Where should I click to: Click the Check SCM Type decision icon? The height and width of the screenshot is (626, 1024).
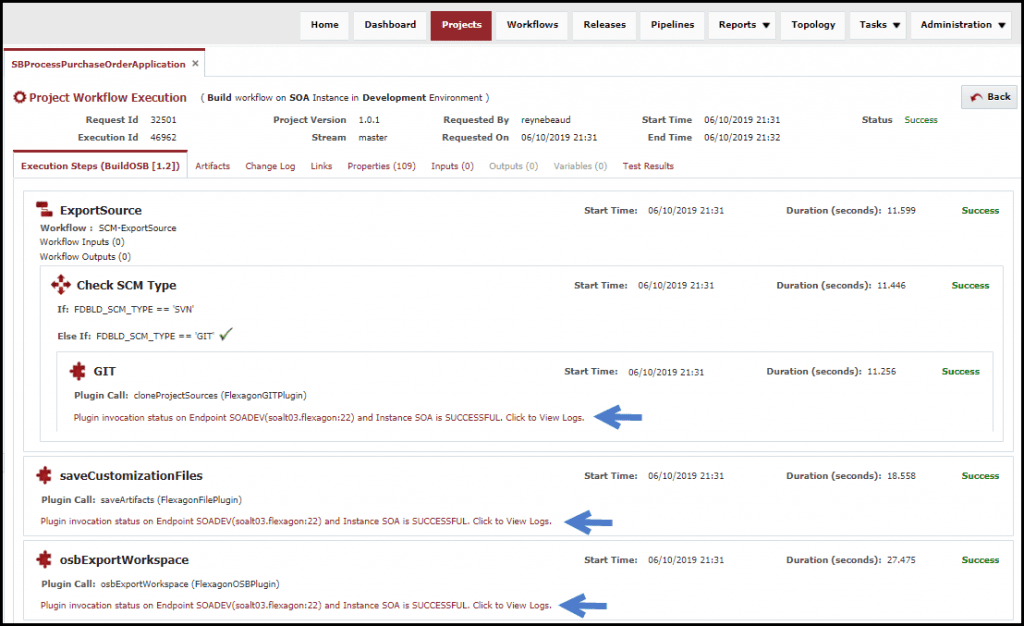click(60, 284)
